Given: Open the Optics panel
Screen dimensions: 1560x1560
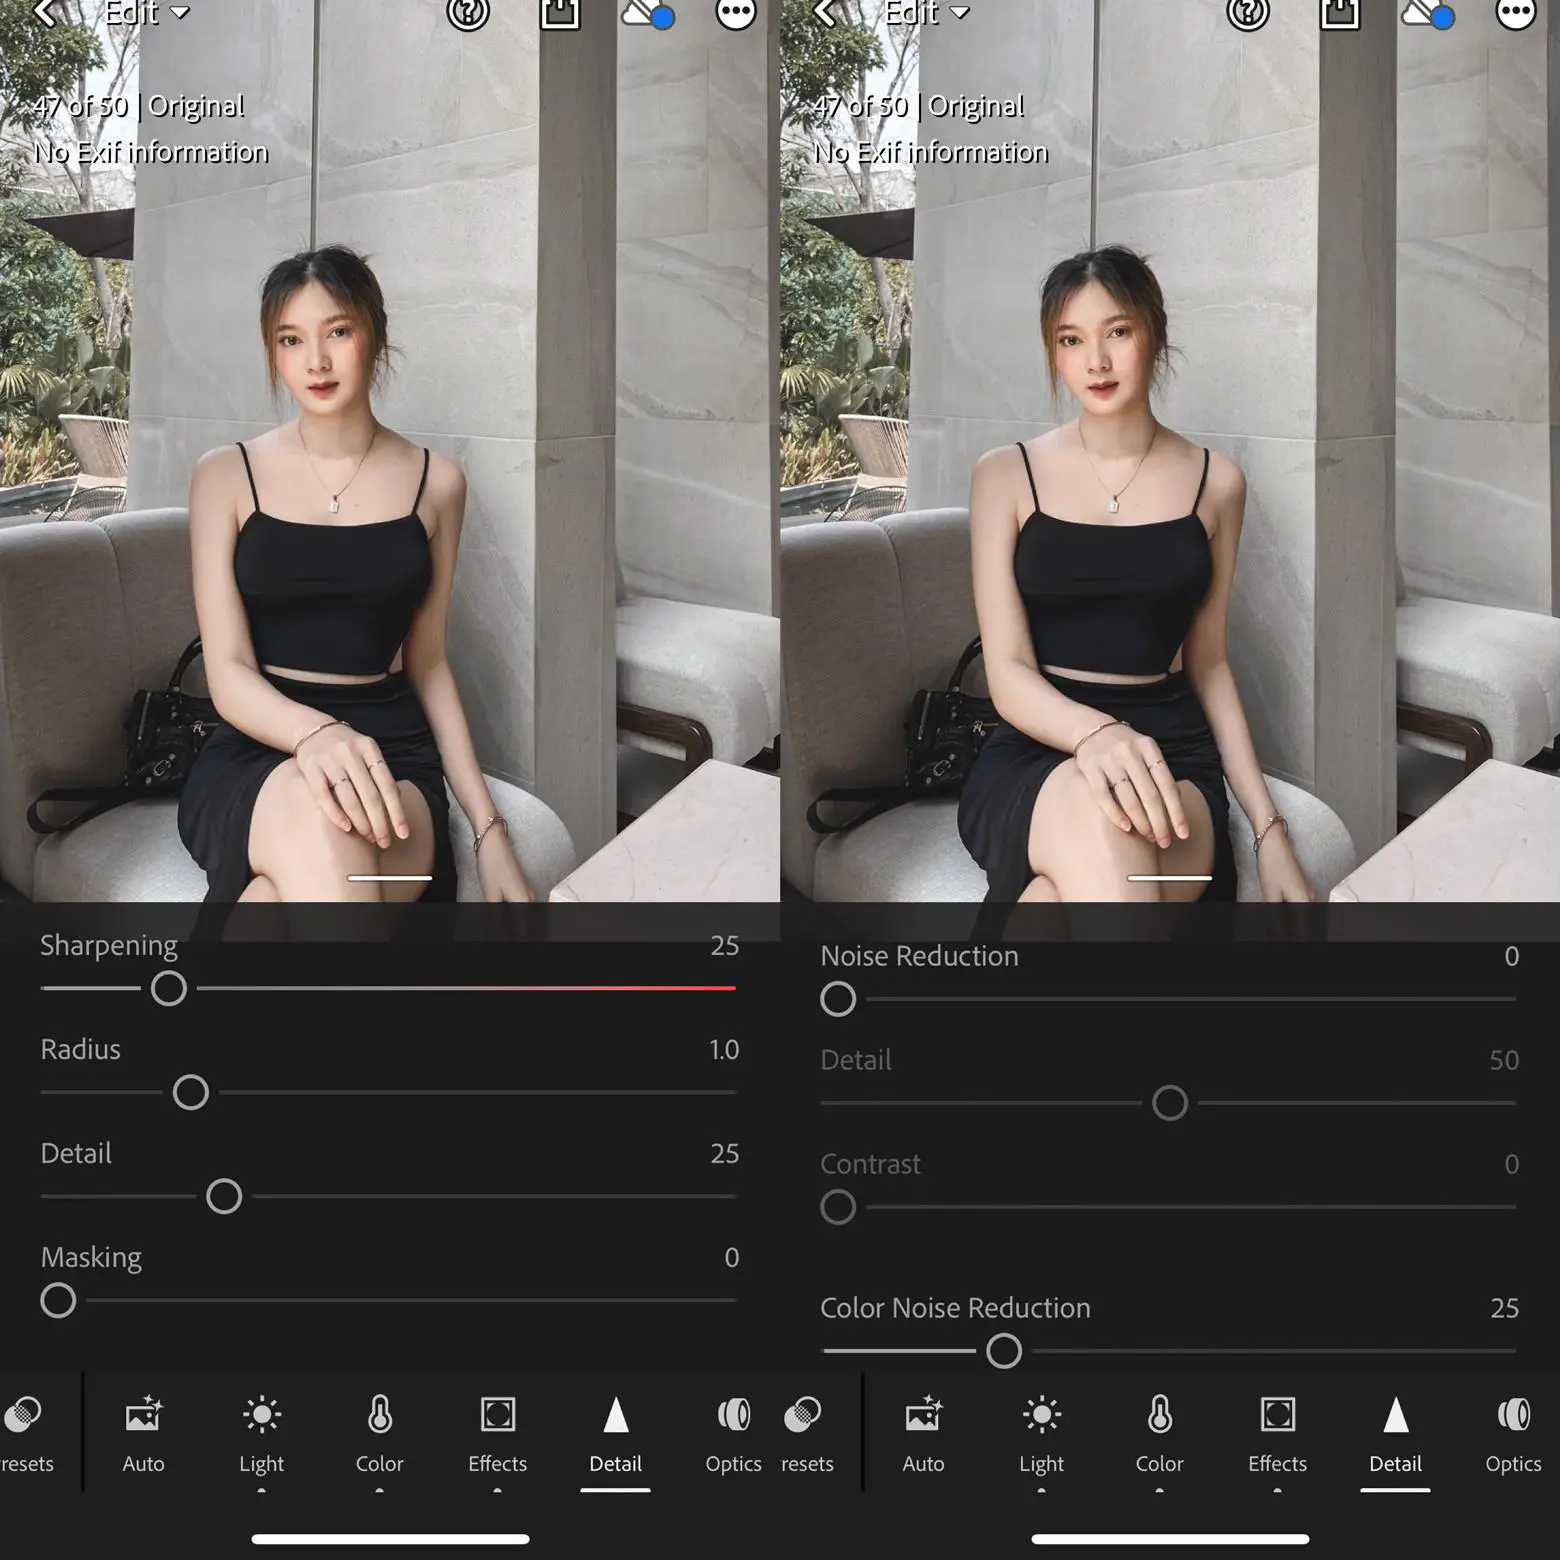Looking at the screenshot, I should pyautogui.click(x=733, y=1434).
